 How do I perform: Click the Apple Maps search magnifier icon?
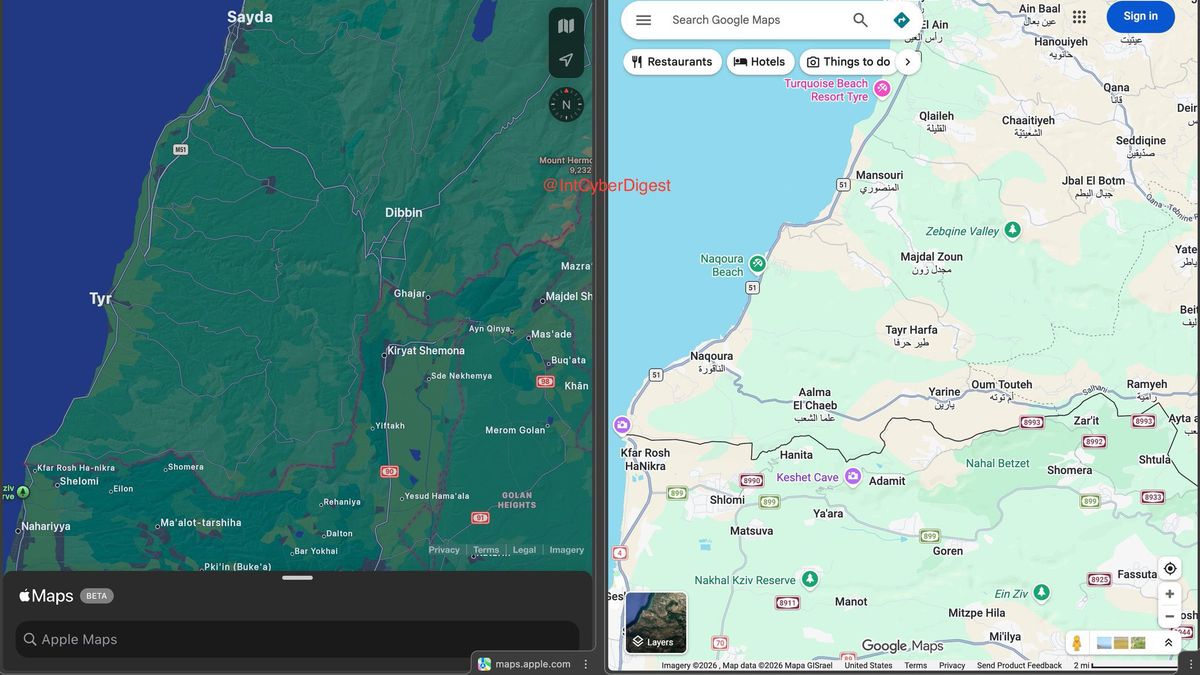pyautogui.click(x=30, y=639)
